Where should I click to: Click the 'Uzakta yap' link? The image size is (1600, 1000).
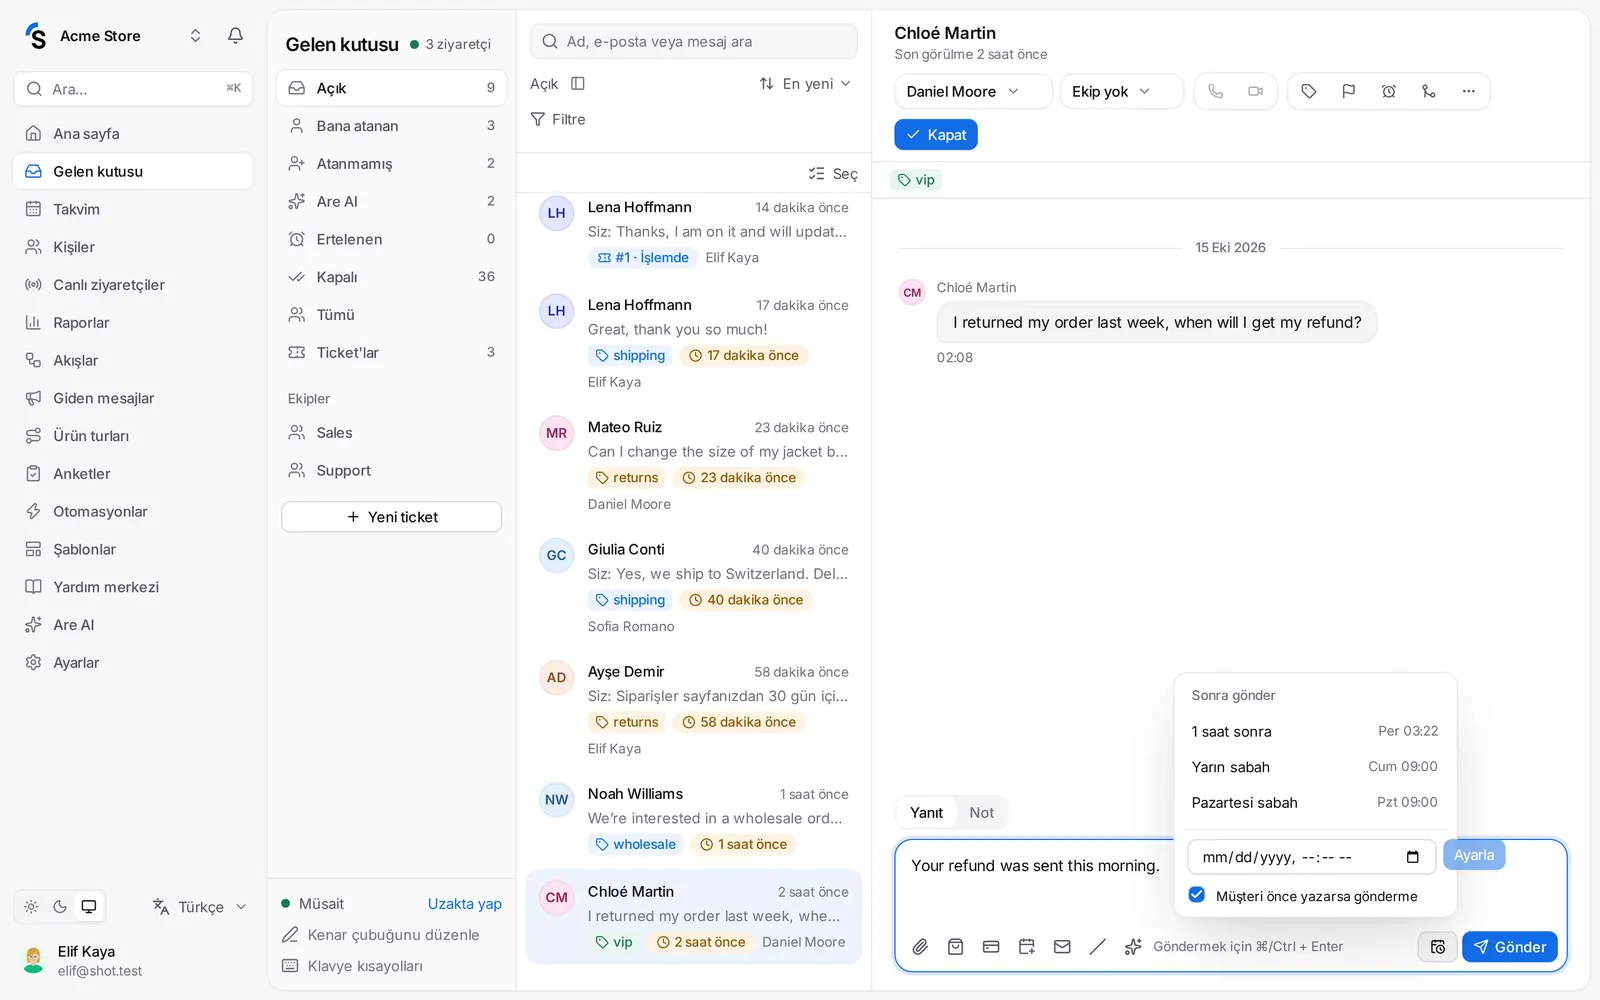pos(465,904)
